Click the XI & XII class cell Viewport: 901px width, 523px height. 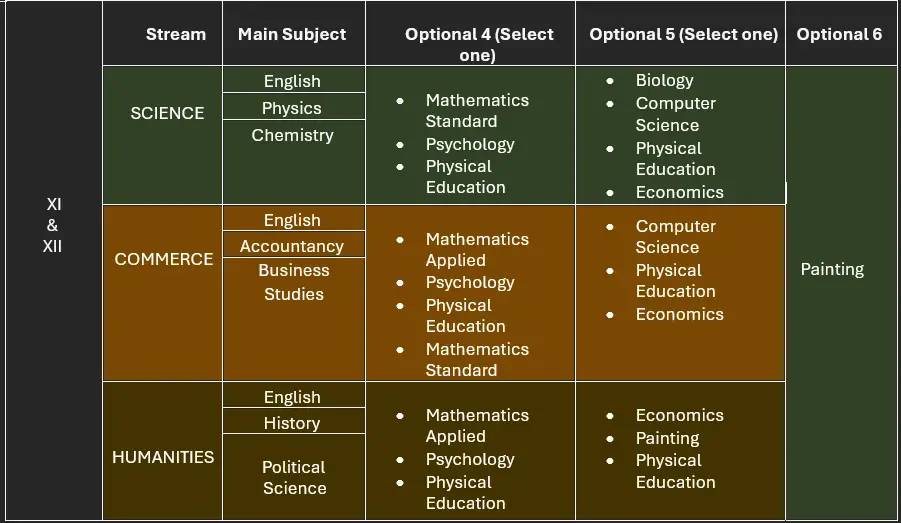[x=53, y=224]
